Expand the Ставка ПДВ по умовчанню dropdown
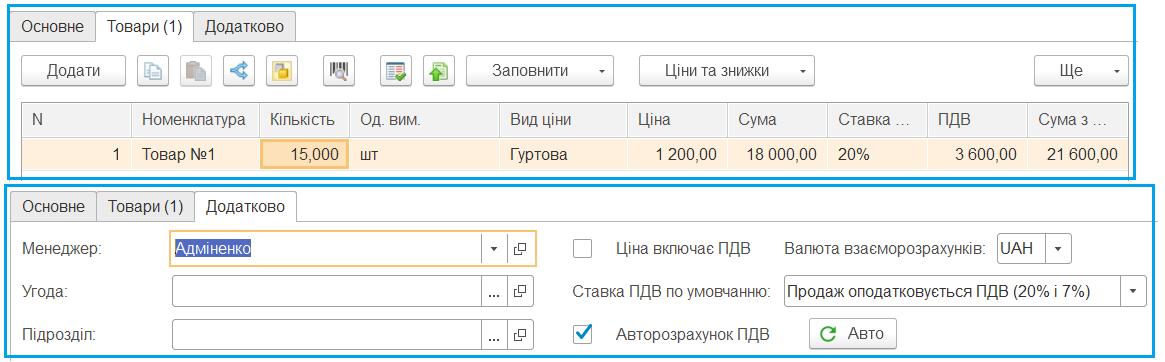Viewport: 1165px width, 362px height. tap(1133, 291)
